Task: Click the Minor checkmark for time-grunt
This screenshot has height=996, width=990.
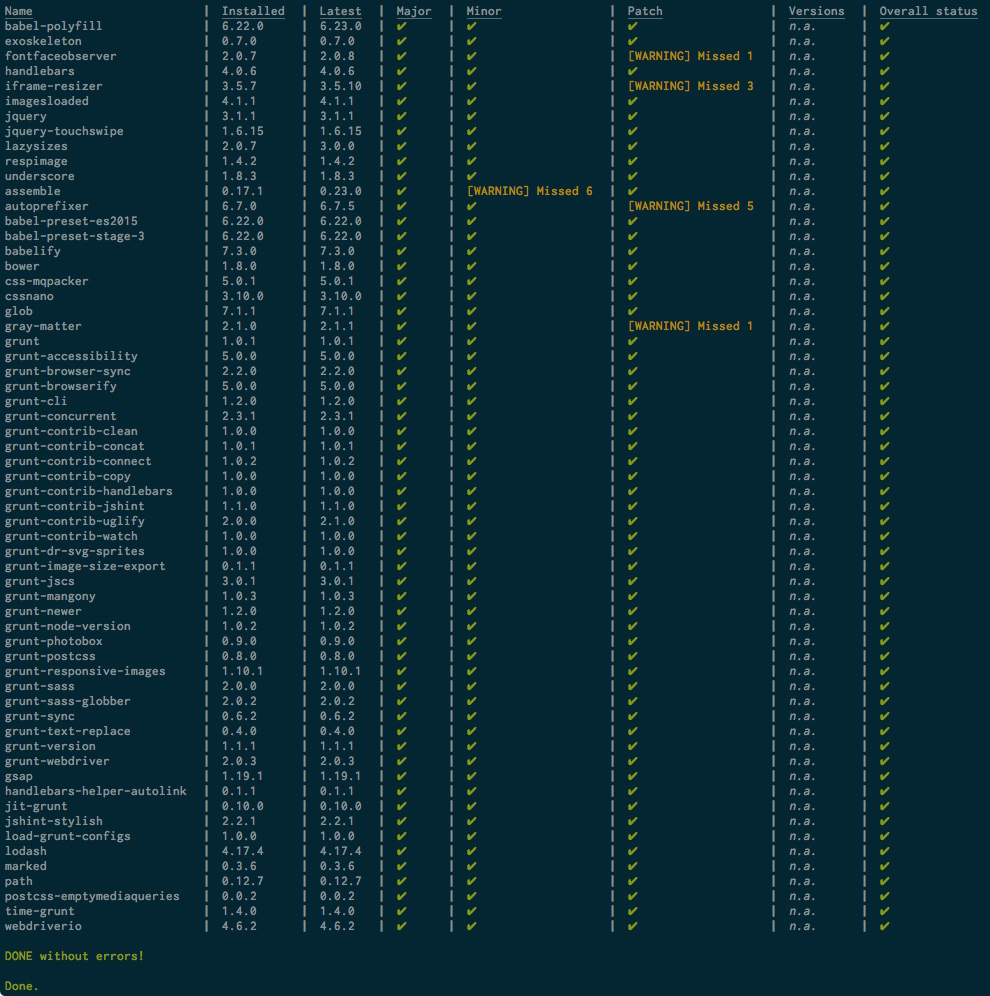Action: click(472, 911)
